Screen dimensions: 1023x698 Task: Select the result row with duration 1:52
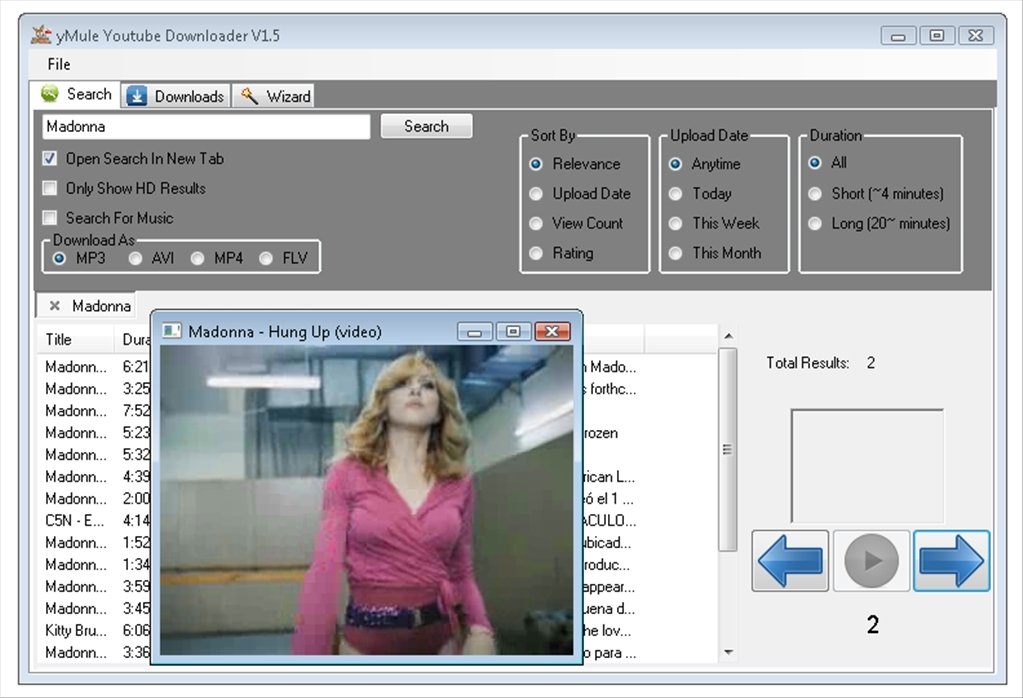coord(95,543)
